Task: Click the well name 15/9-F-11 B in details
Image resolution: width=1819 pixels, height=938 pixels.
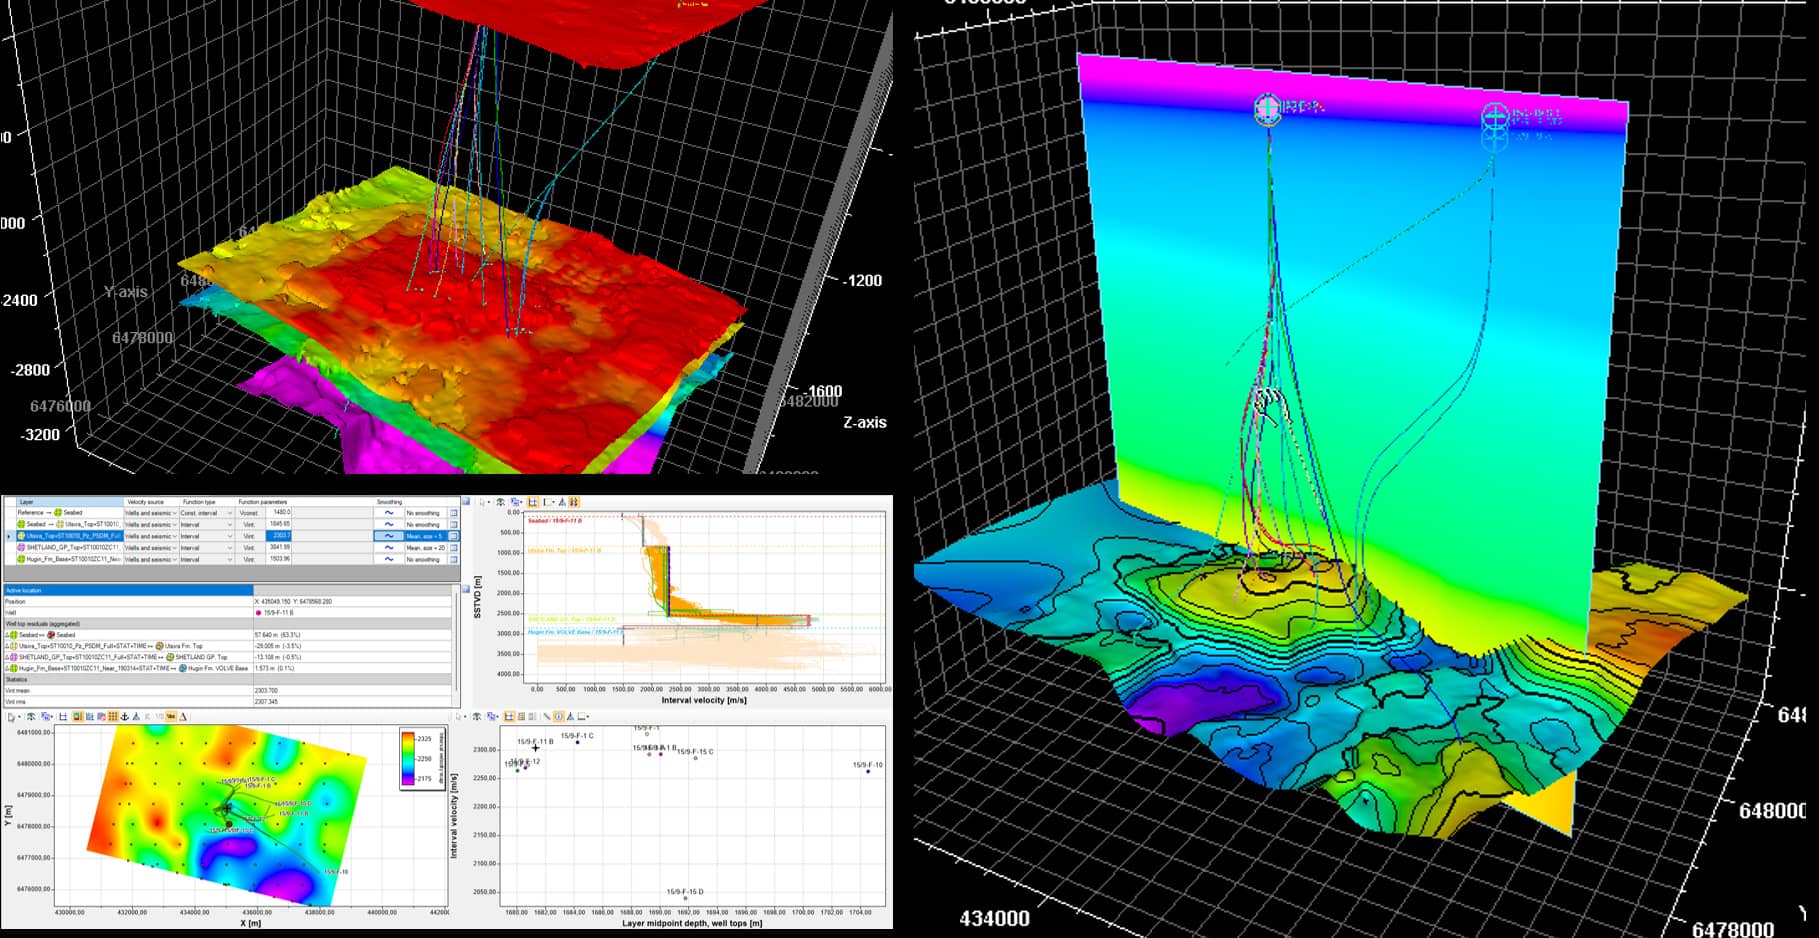Action: click(278, 613)
